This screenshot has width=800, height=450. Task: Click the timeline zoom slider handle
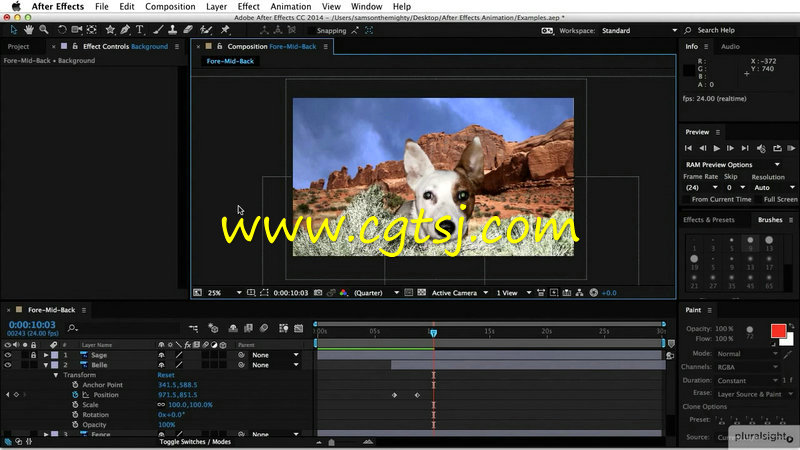point(332,442)
